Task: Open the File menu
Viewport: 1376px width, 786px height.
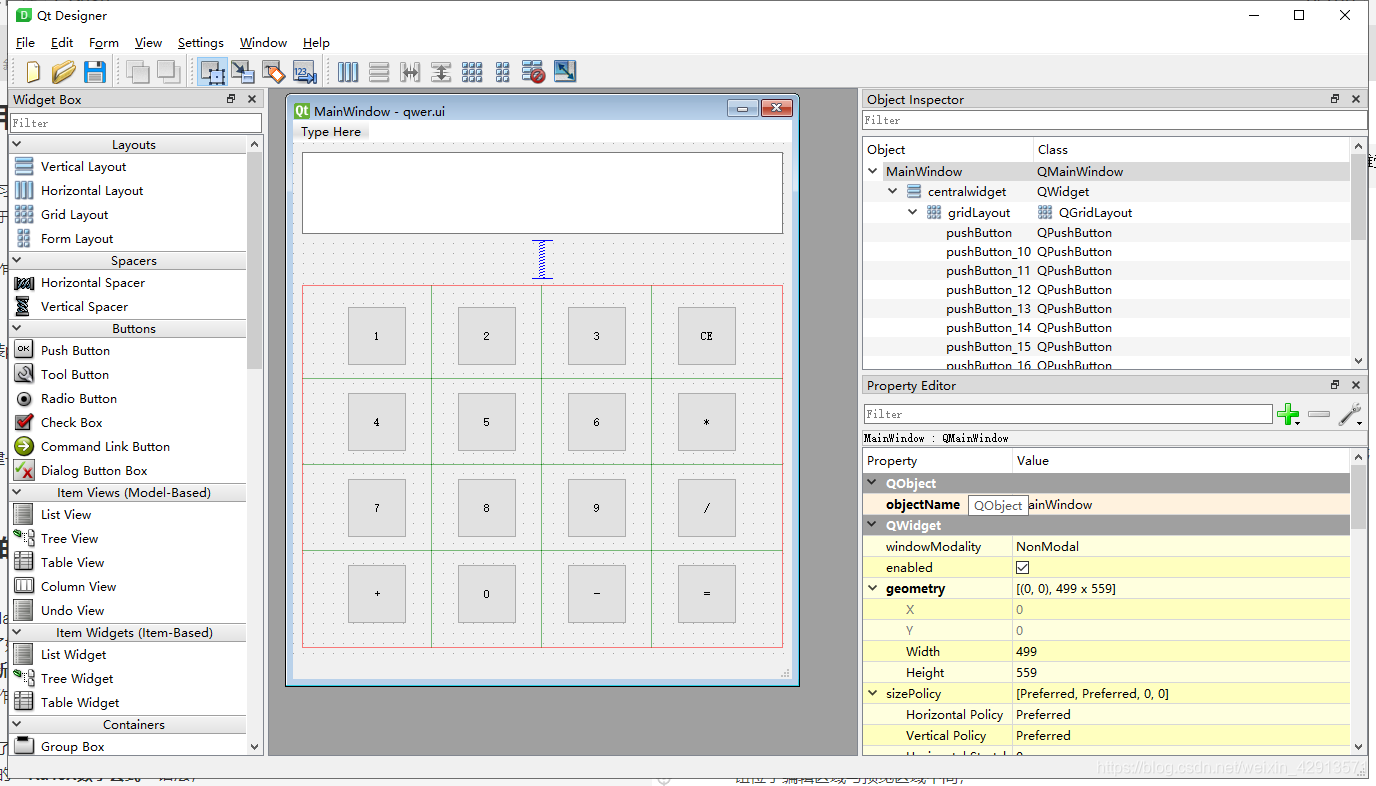Action: click(x=25, y=43)
